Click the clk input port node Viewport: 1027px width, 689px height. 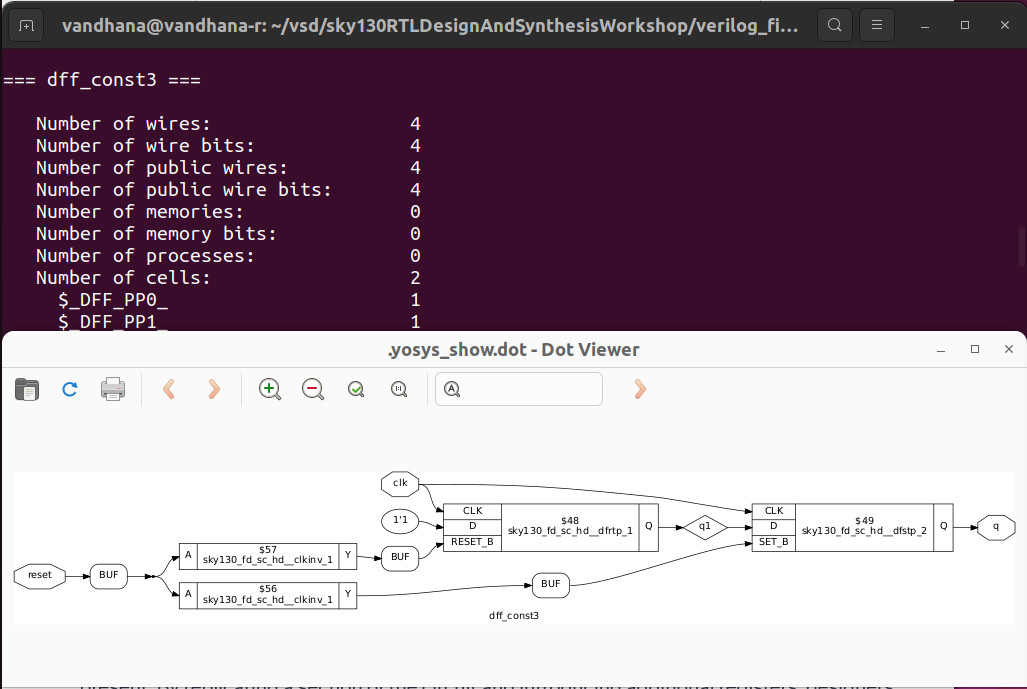tap(399, 483)
